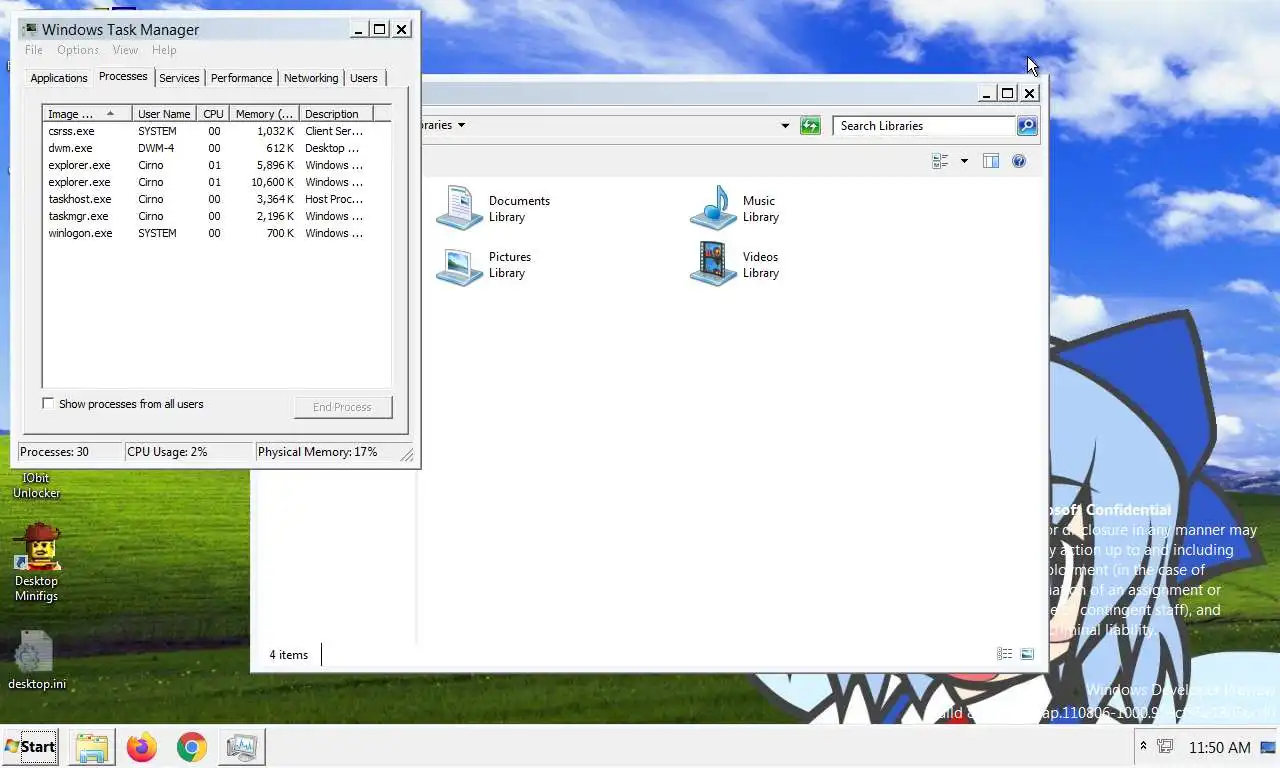Select the csrss.exe process row
The width and height of the screenshot is (1280, 768).
click(216, 131)
